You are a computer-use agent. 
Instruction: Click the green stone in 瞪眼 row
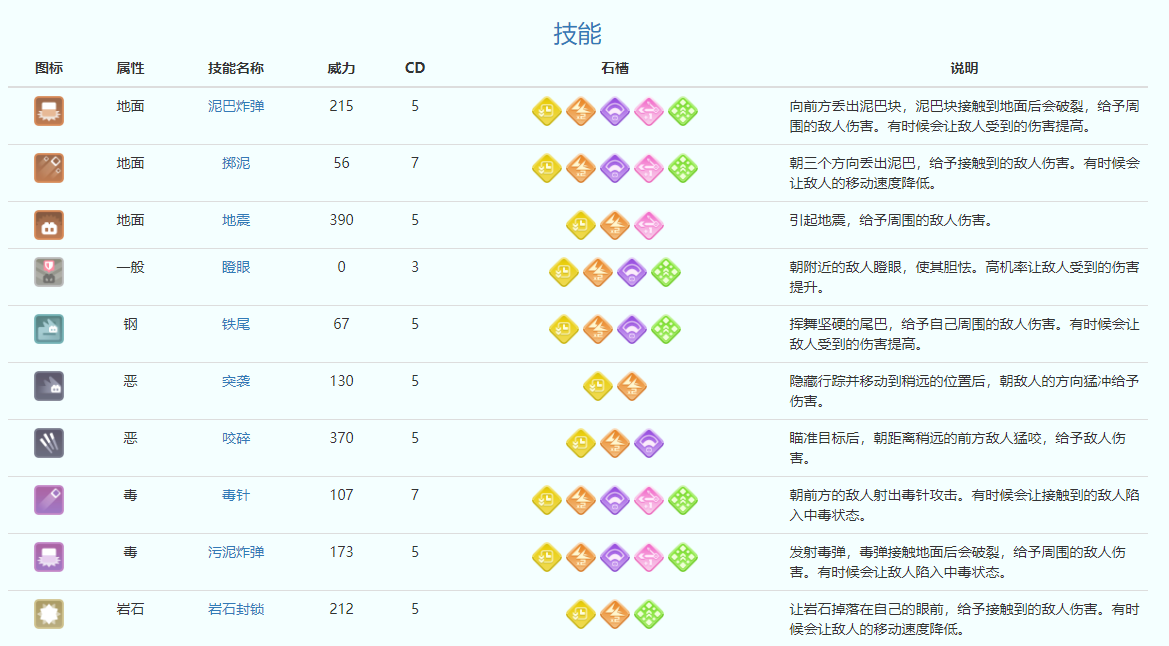click(666, 272)
